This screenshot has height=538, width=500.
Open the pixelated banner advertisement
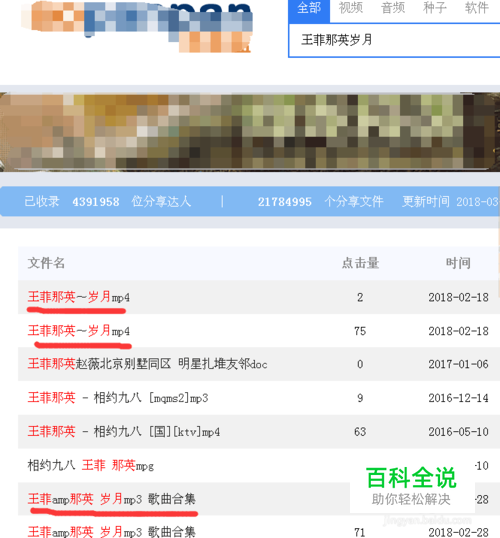tap(250, 132)
